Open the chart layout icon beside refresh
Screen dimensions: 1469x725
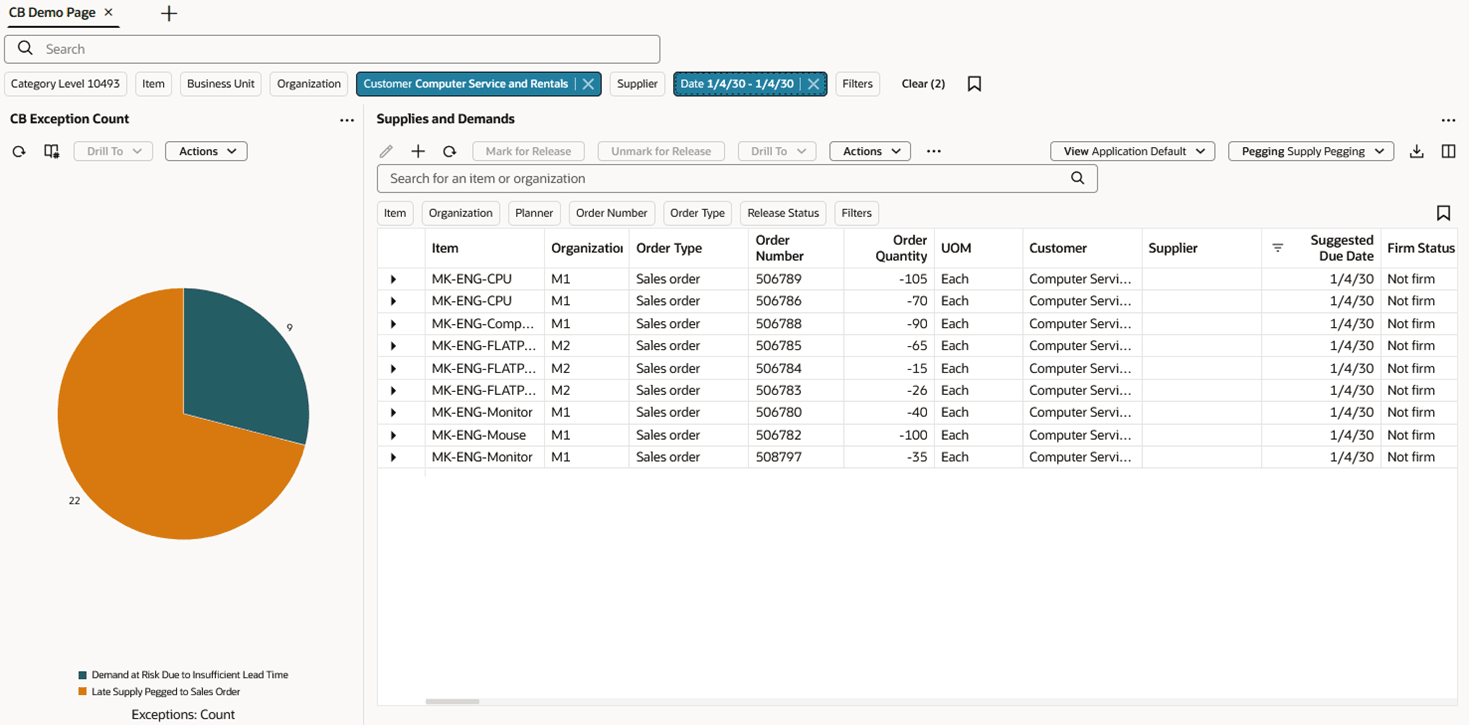pos(51,151)
